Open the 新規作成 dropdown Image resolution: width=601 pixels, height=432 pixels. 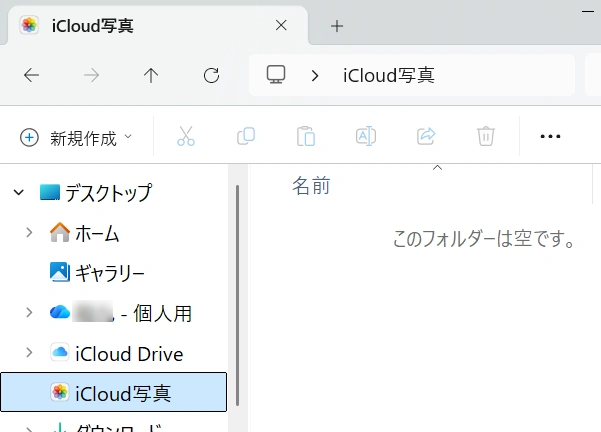point(76,137)
